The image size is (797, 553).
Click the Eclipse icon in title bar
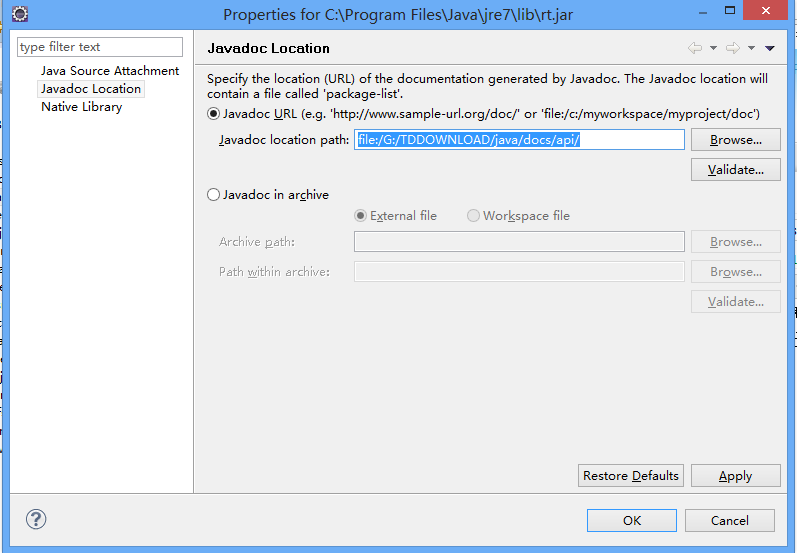20,14
